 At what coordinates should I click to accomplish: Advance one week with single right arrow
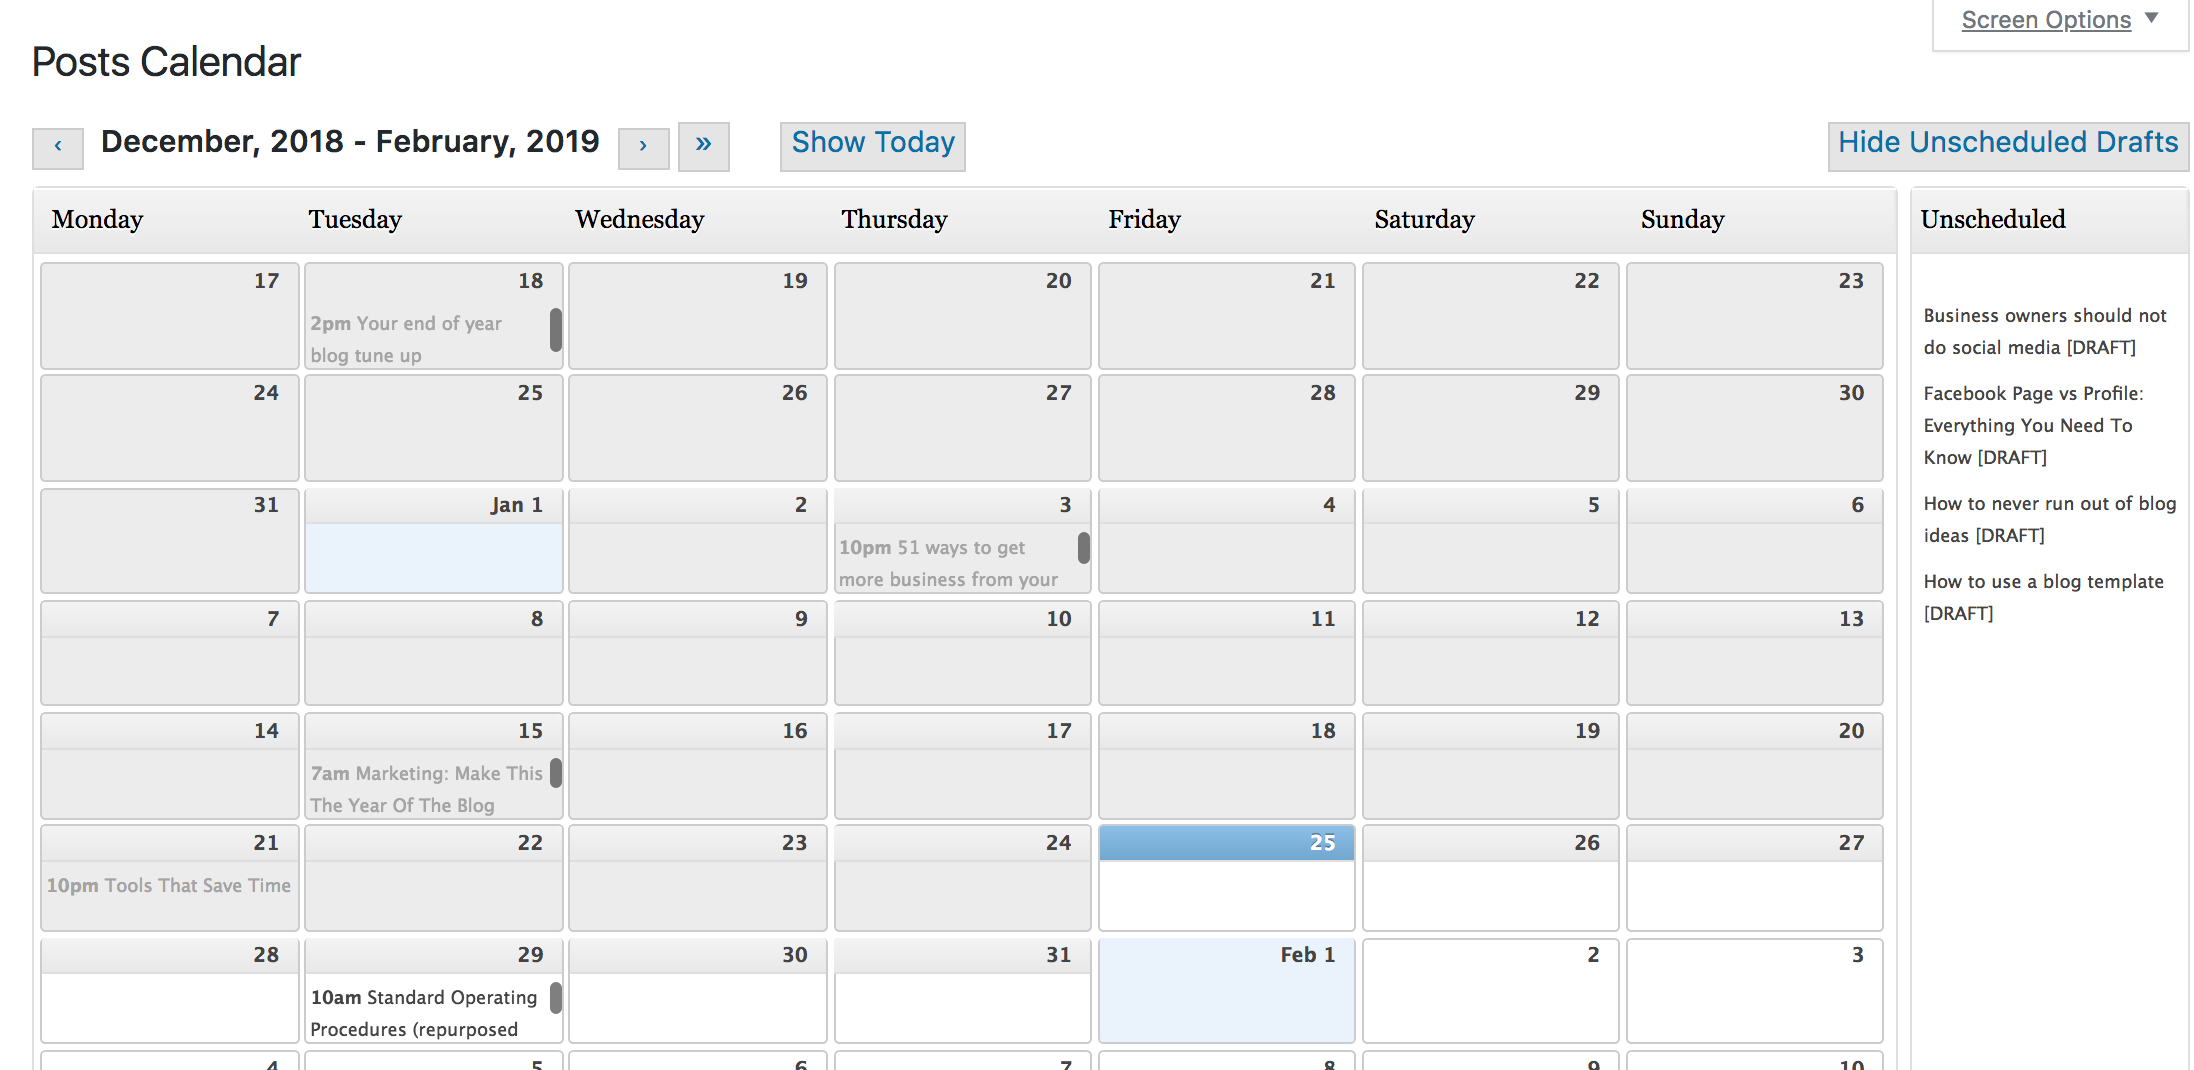[643, 147]
